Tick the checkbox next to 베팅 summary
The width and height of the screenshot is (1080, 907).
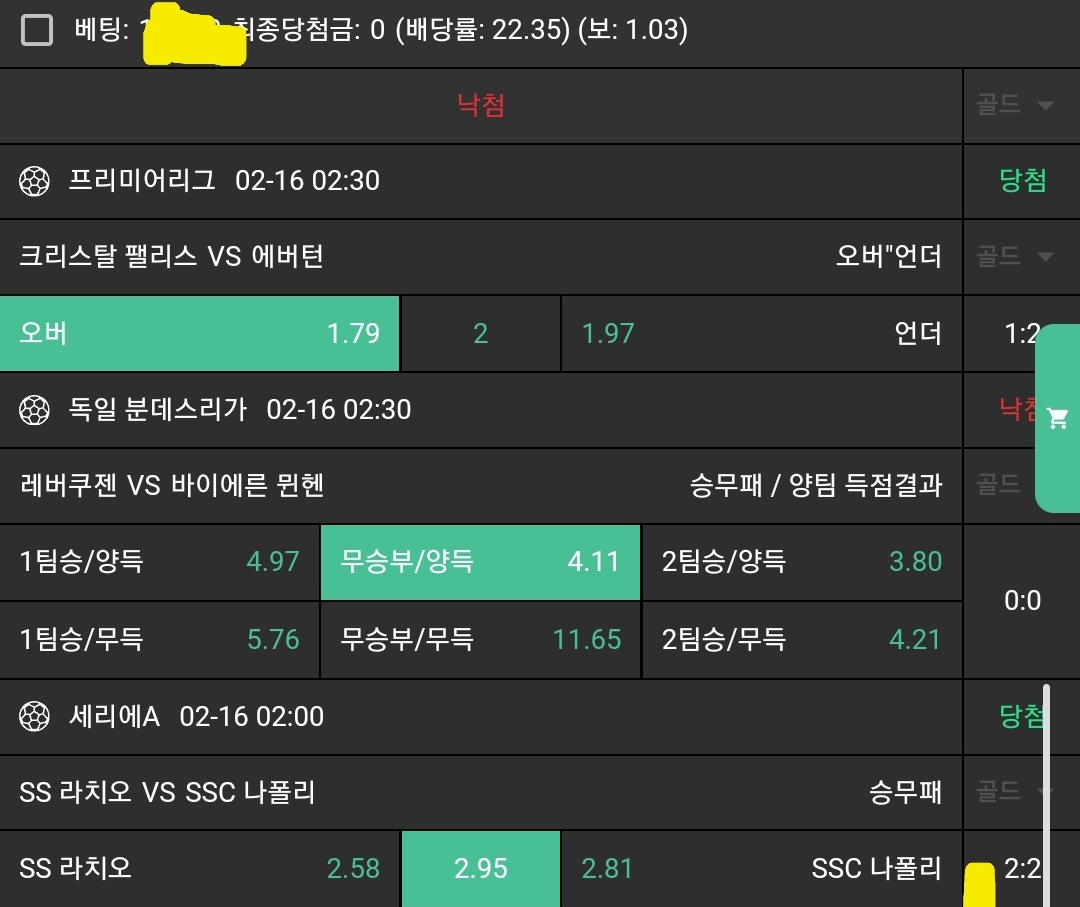point(37,30)
